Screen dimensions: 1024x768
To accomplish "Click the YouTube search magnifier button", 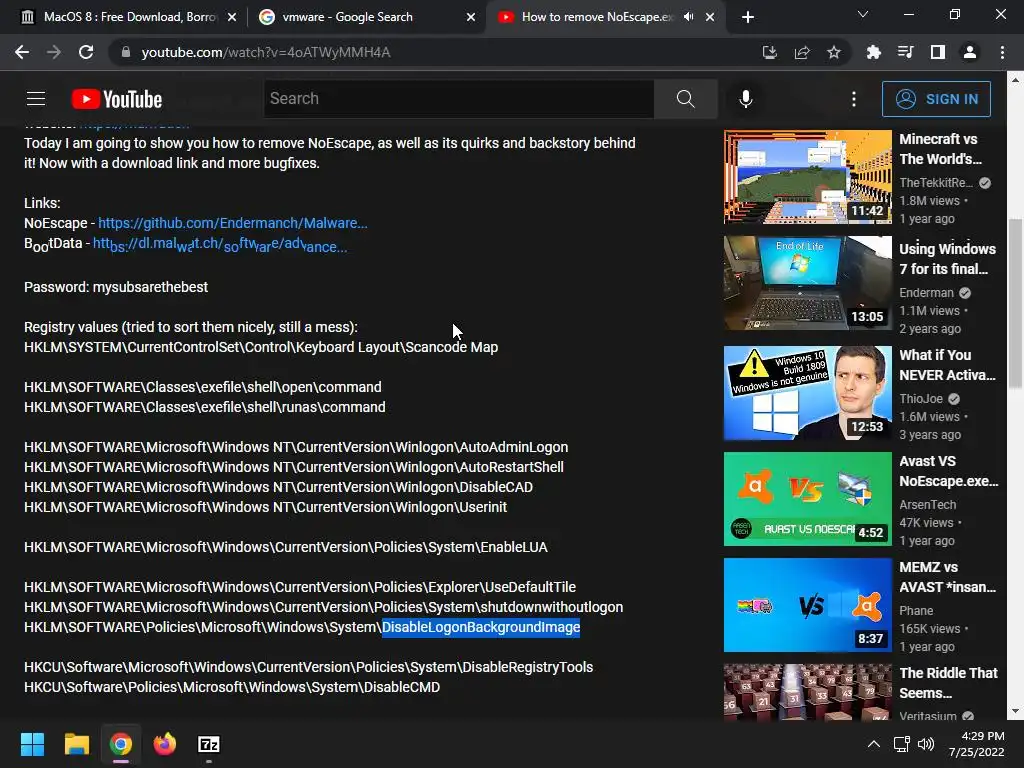I will tap(686, 99).
